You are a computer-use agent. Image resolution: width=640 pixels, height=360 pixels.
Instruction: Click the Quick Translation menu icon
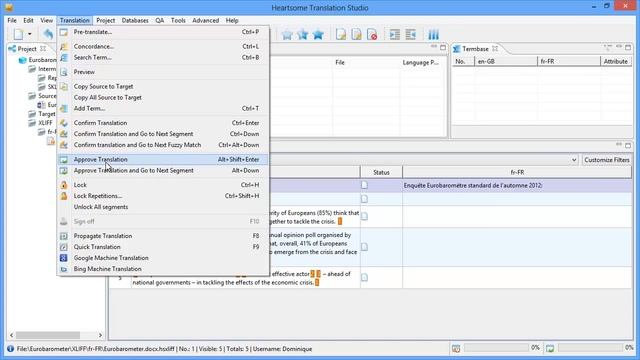click(64, 247)
